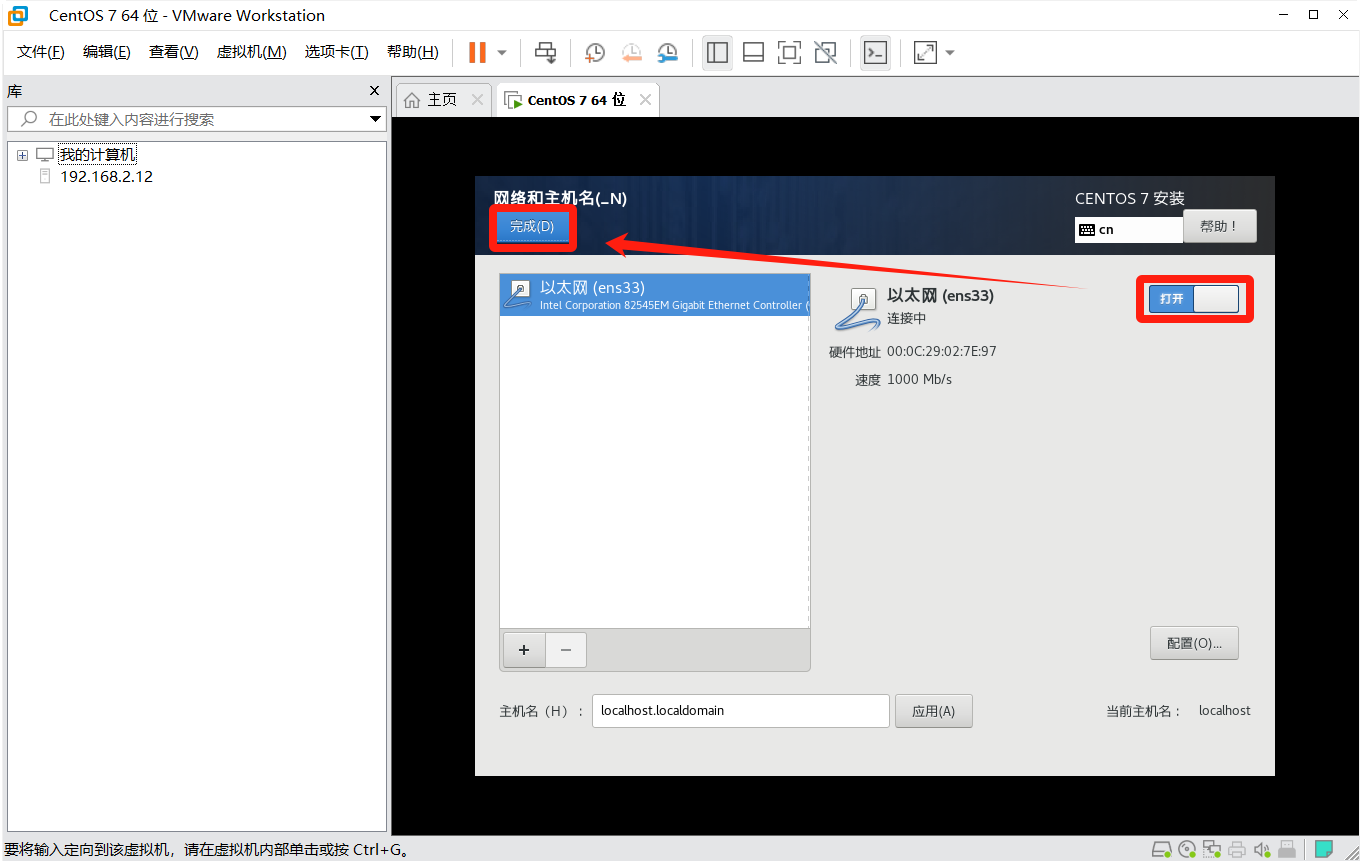The image size is (1360, 861).
Task: Click the 完成(D) done button
Action: [532, 227]
